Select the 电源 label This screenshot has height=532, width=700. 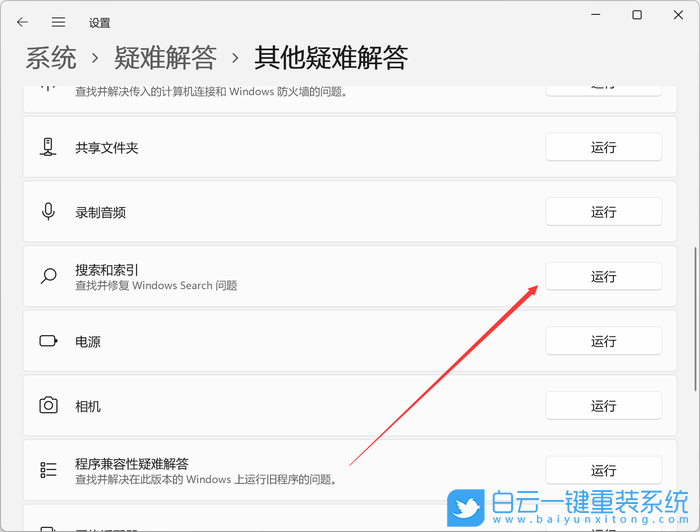[88, 342]
